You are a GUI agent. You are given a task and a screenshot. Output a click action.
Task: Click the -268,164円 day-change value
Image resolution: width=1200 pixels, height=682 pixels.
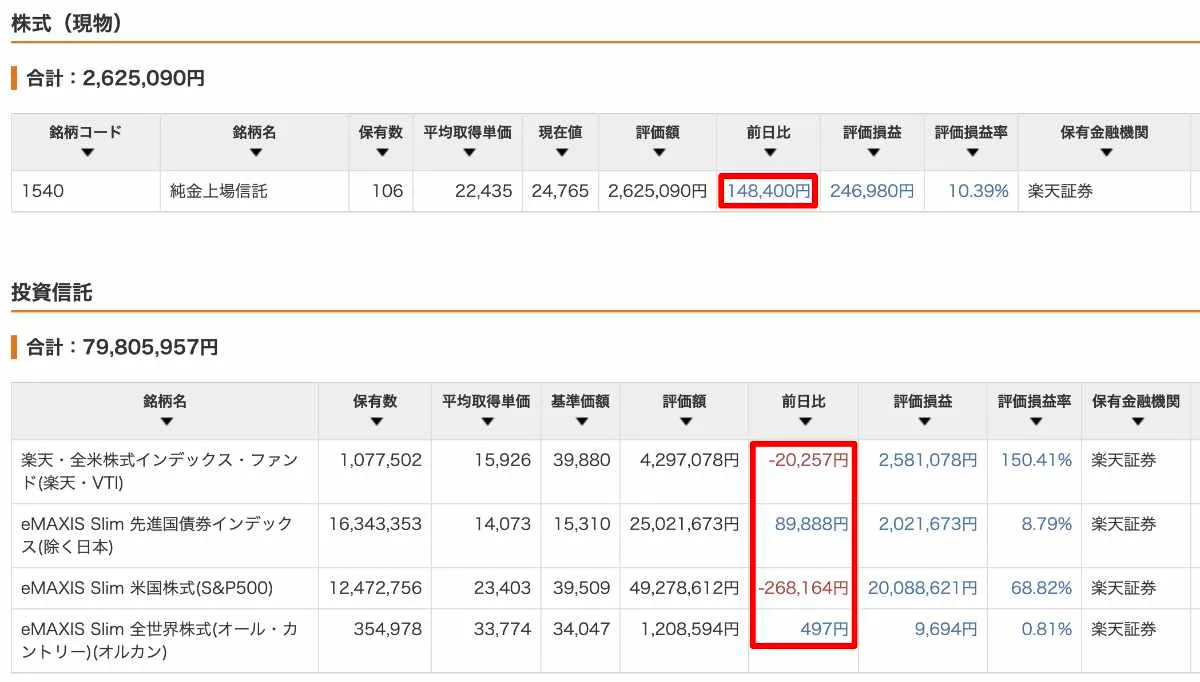803,587
